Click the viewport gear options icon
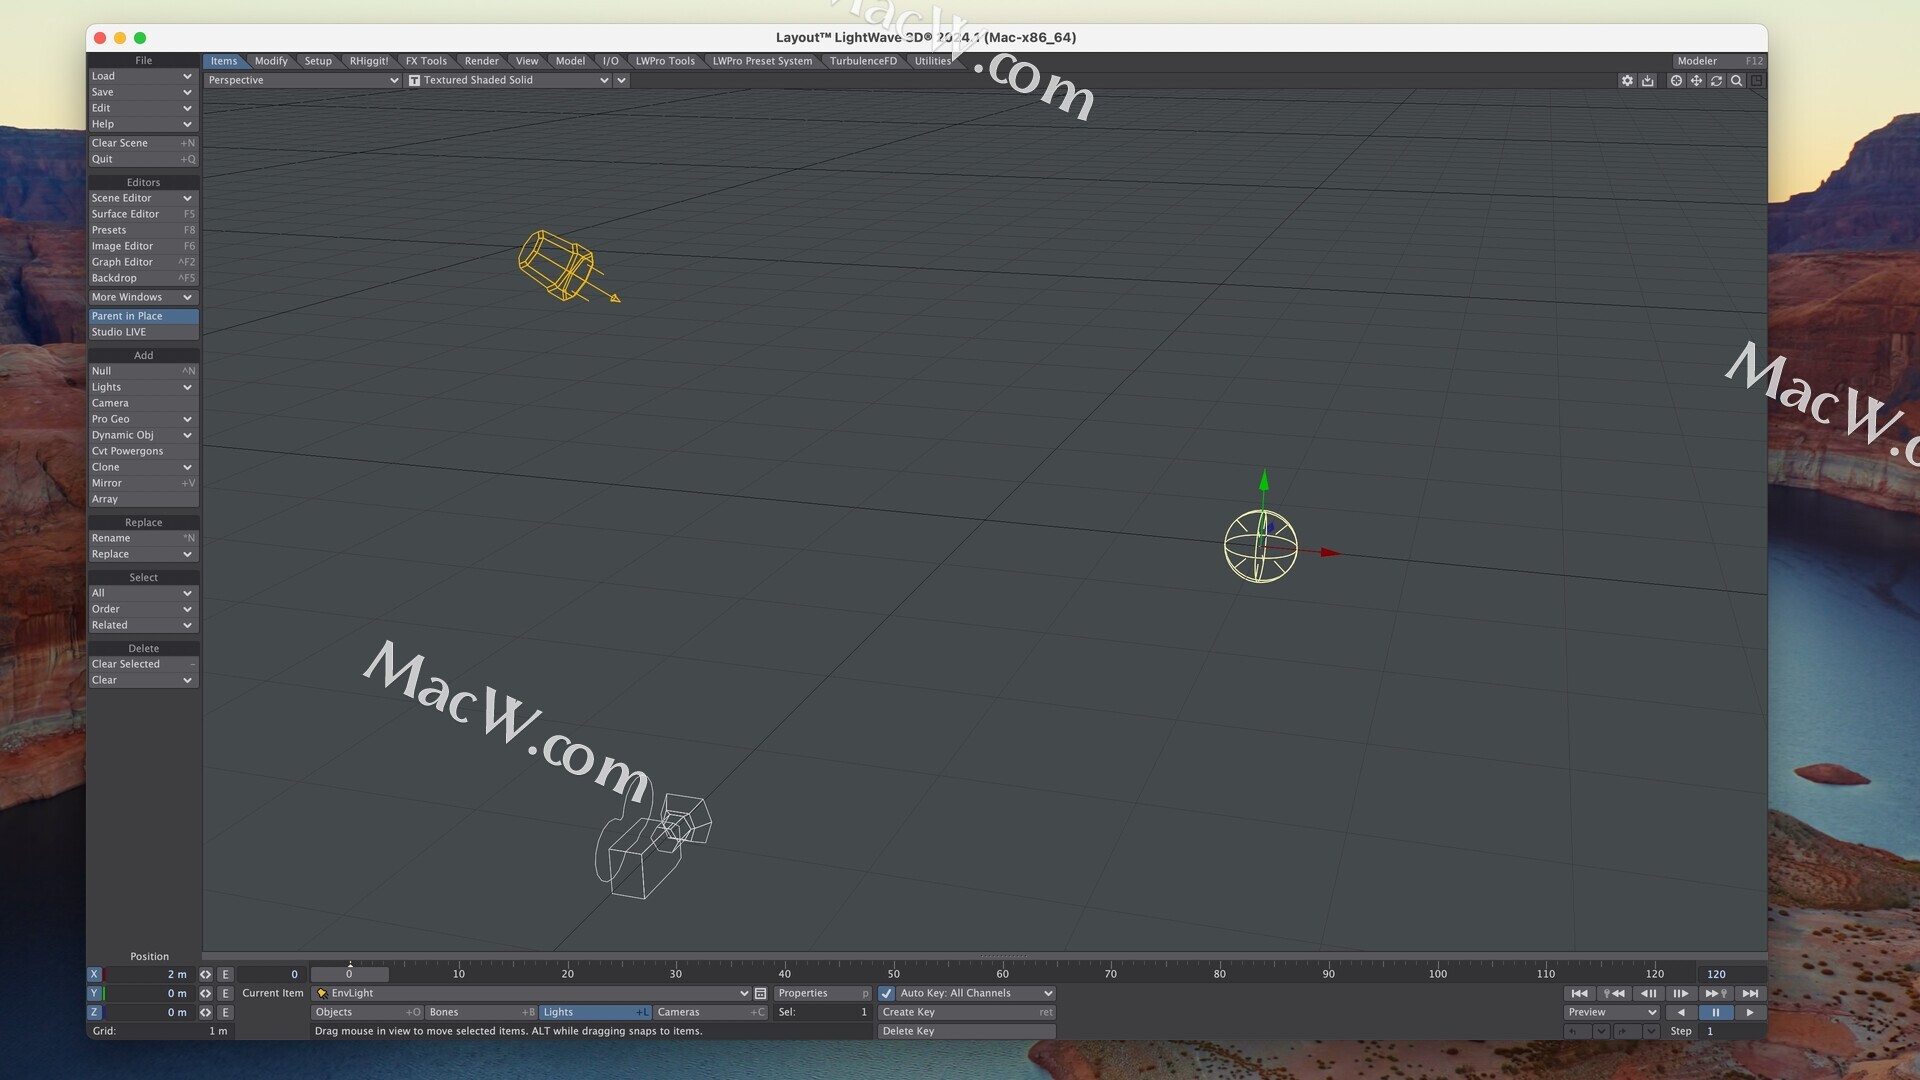Screen dimensions: 1920x1080 coord(1627,81)
